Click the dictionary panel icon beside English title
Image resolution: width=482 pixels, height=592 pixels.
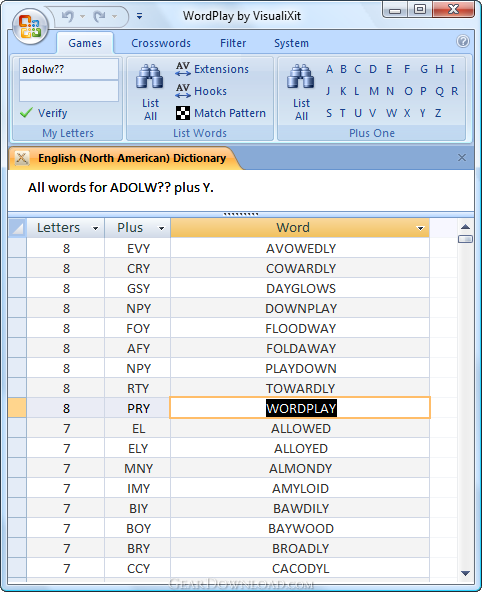click(x=22, y=158)
